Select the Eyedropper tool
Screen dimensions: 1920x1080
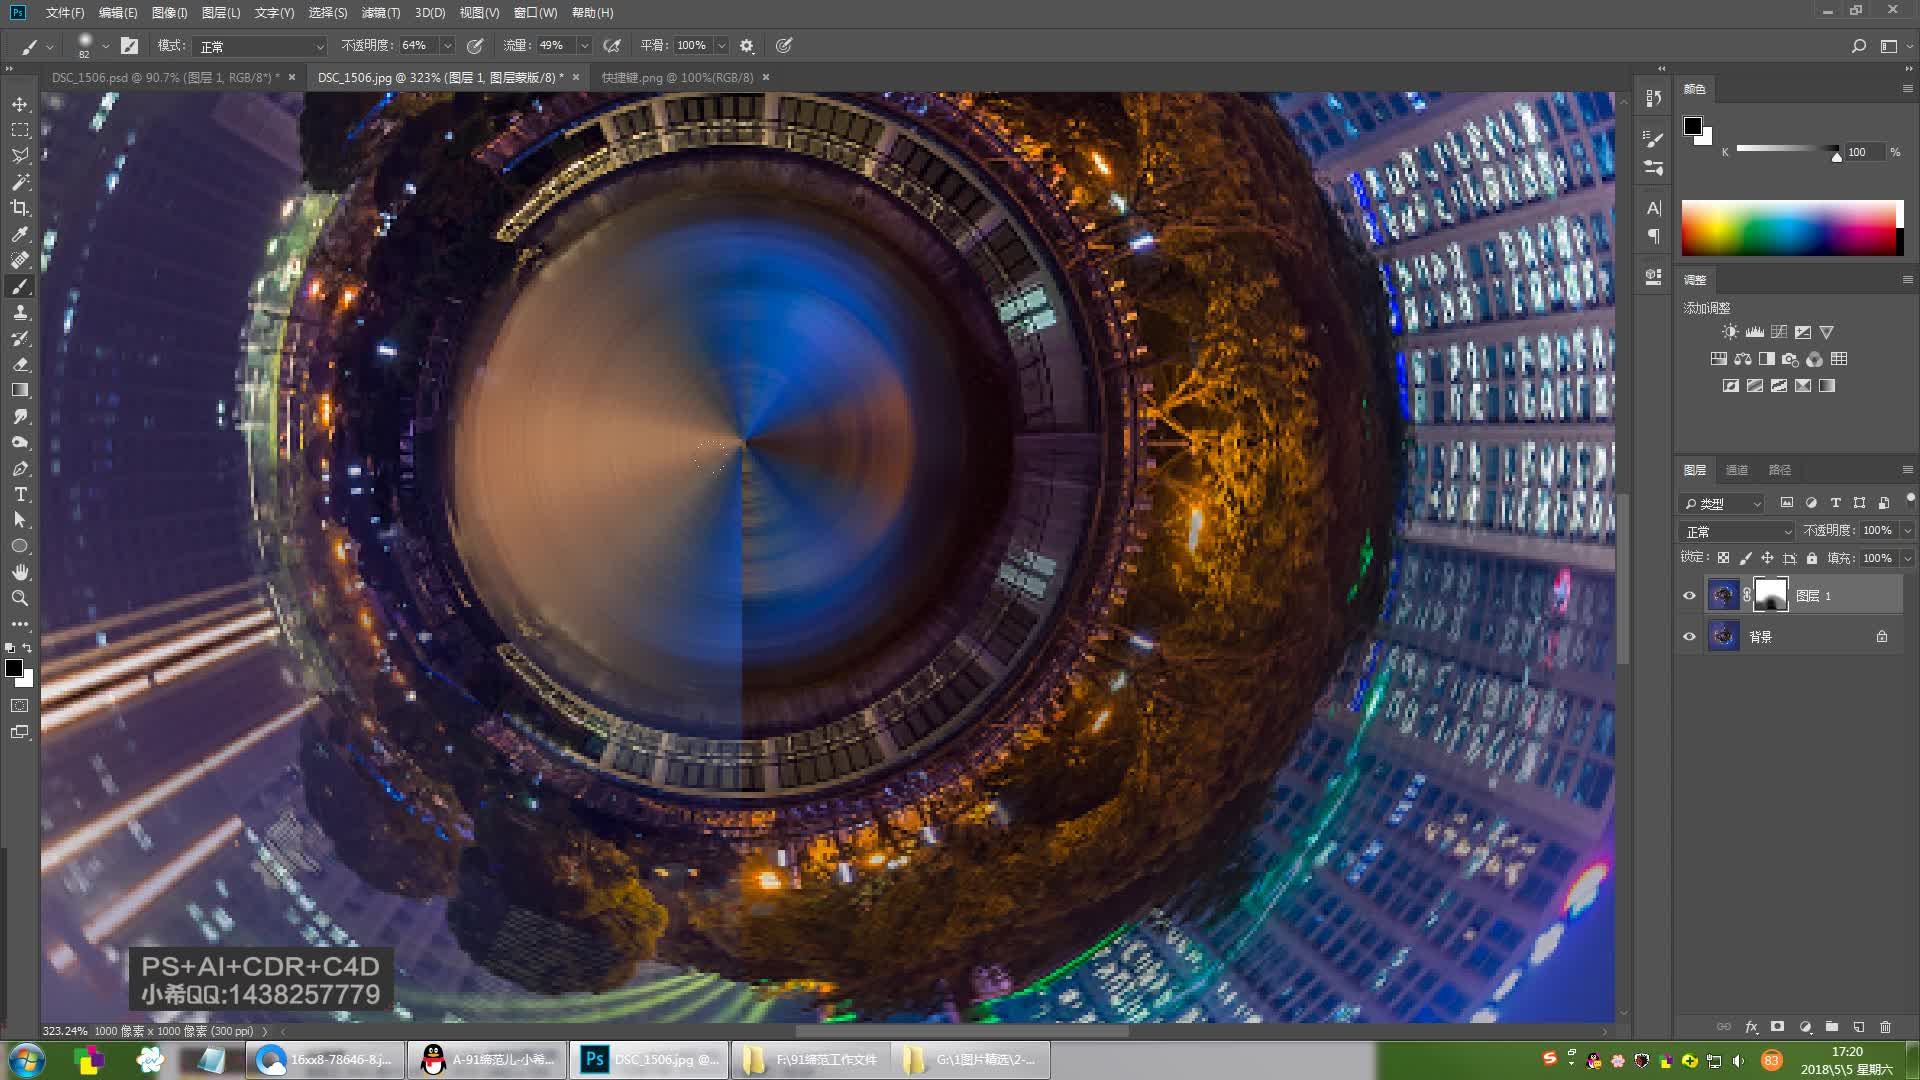(20, 234)
